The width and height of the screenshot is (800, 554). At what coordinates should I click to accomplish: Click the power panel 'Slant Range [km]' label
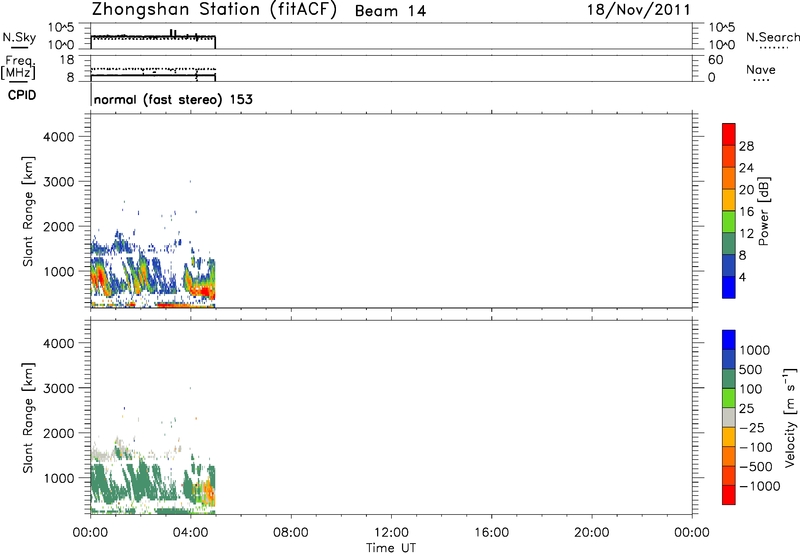28,211
